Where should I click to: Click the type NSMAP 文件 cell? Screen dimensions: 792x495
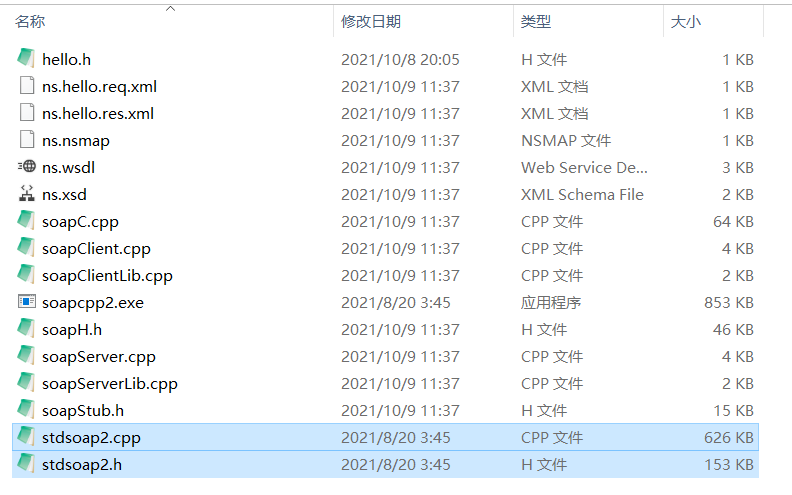pos(566,141)
